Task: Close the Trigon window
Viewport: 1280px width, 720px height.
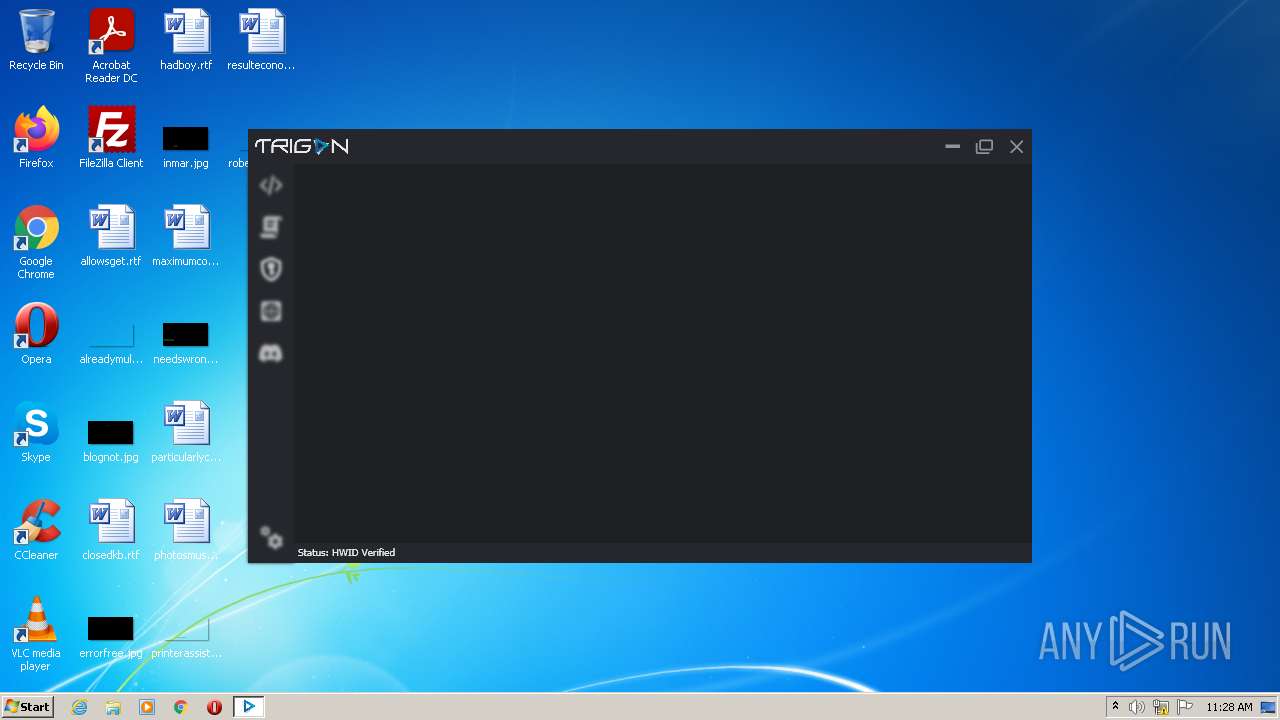Action: point(1016,147)
